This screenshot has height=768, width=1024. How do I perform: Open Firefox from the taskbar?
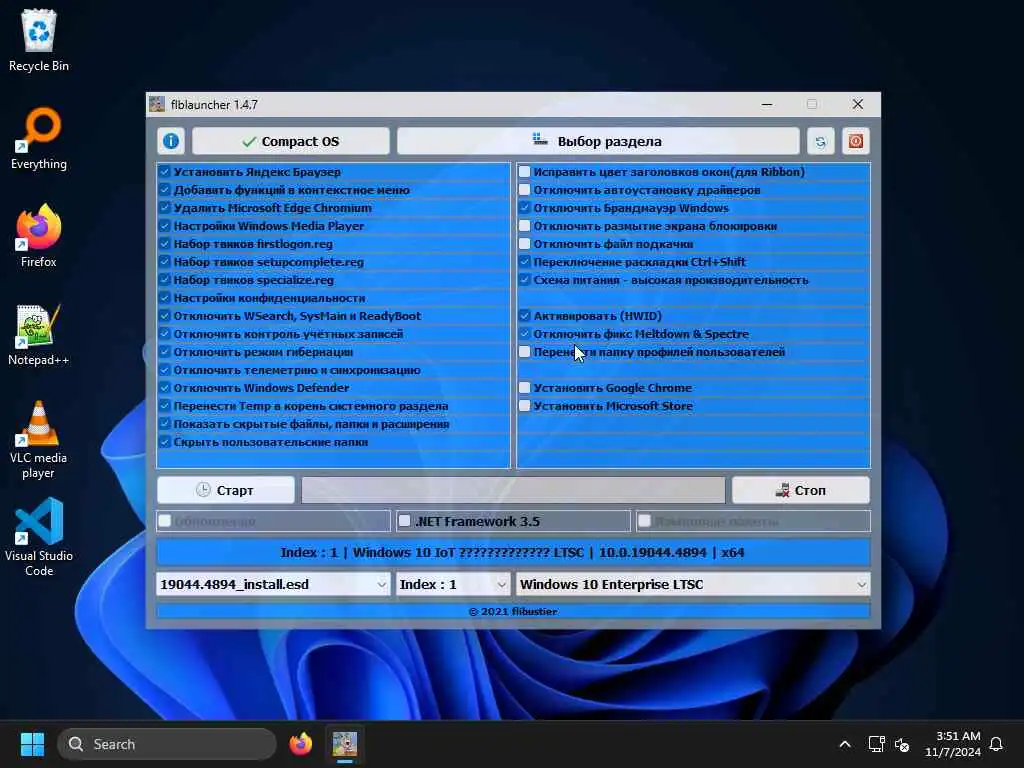tap(300, 744)
